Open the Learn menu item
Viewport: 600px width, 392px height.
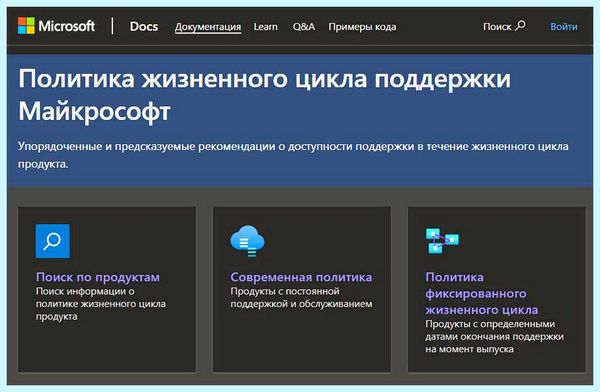click(266, 27)
